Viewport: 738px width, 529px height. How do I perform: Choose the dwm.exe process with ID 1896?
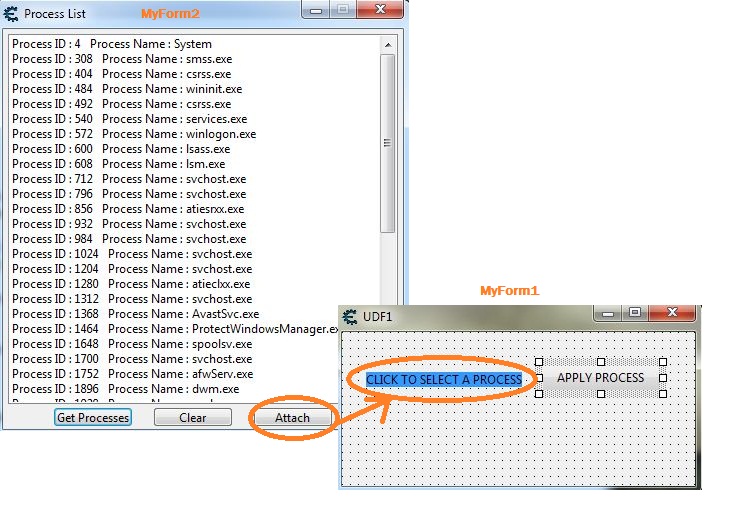pos(125,389)
